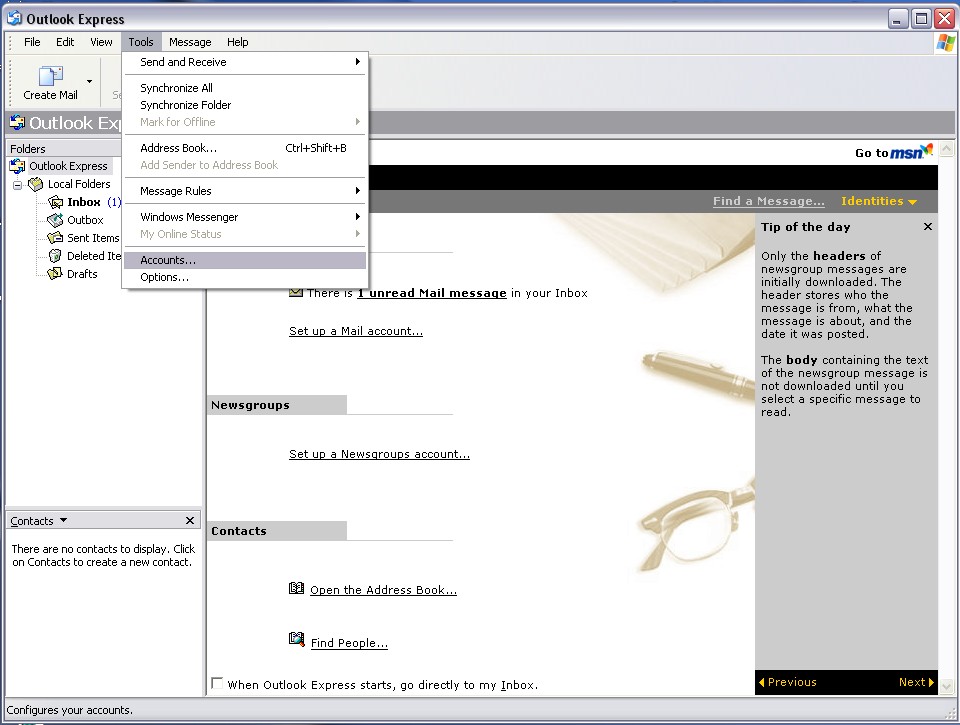Image resolution: width=960 pixels, height=725 pixels.
Task: Click the Folders pane header
Action: pos(64,148)
